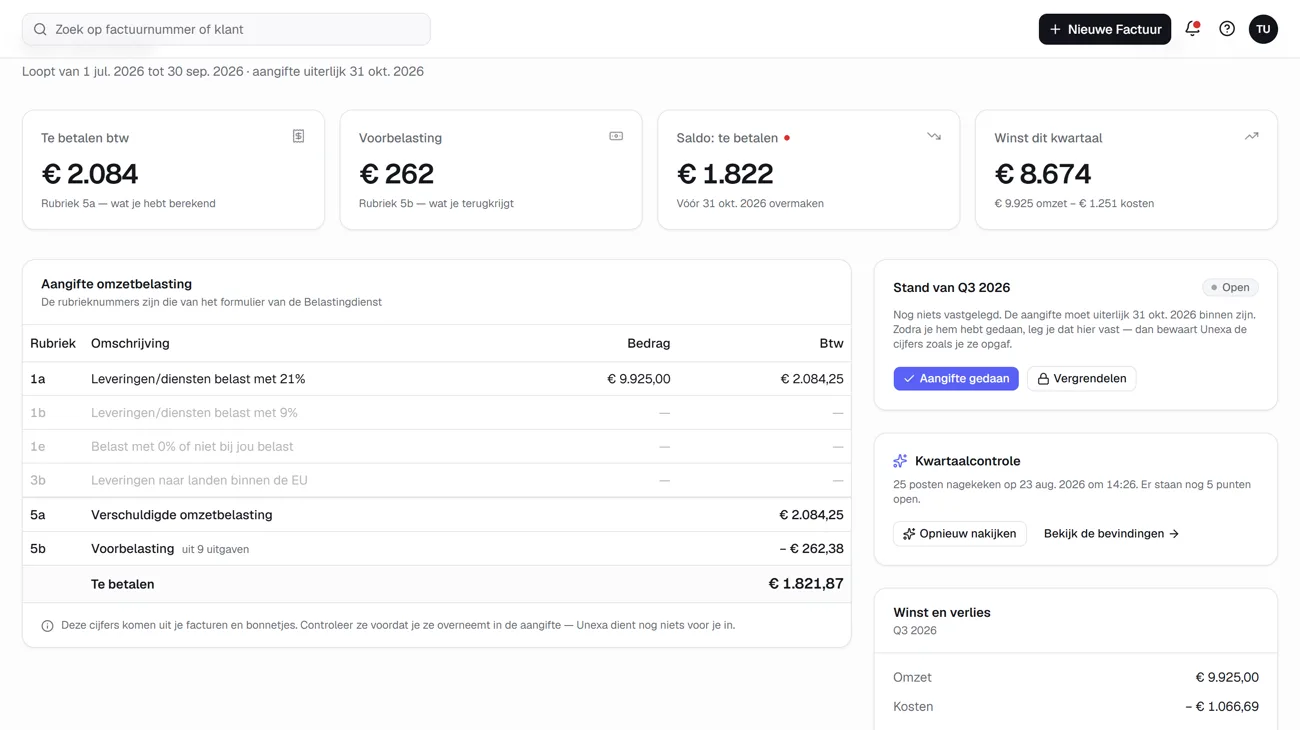Click the Omschrijving column header
The image size is (1300, 730).
[130, 343]
